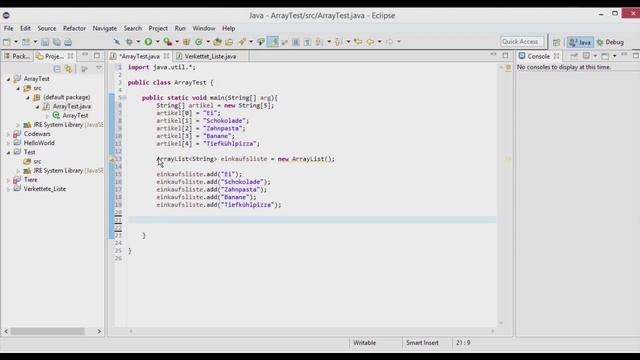Maximize the editor area
640x360 pixels.
tap(505, 56)
